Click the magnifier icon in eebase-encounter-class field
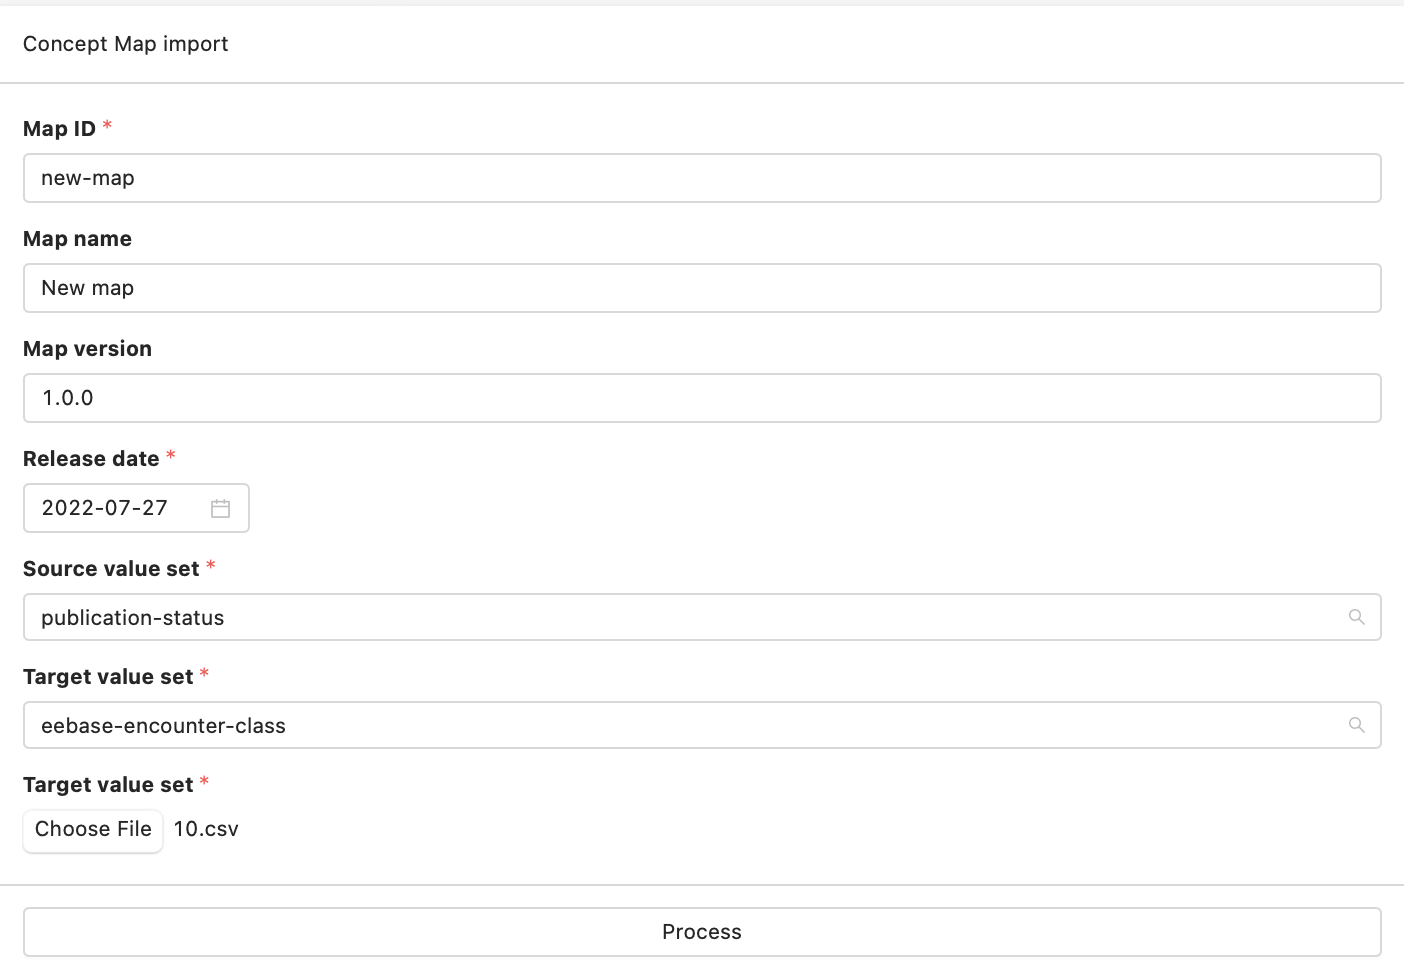This screenshot has height=974, width=1404. tap(1356, 725)
